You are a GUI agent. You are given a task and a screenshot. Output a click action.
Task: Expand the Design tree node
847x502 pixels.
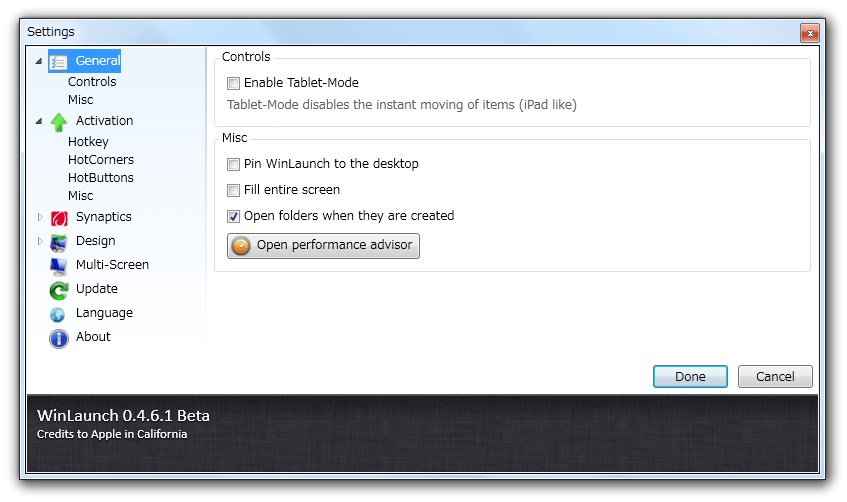pyautogui.click(x=39, y=241)
